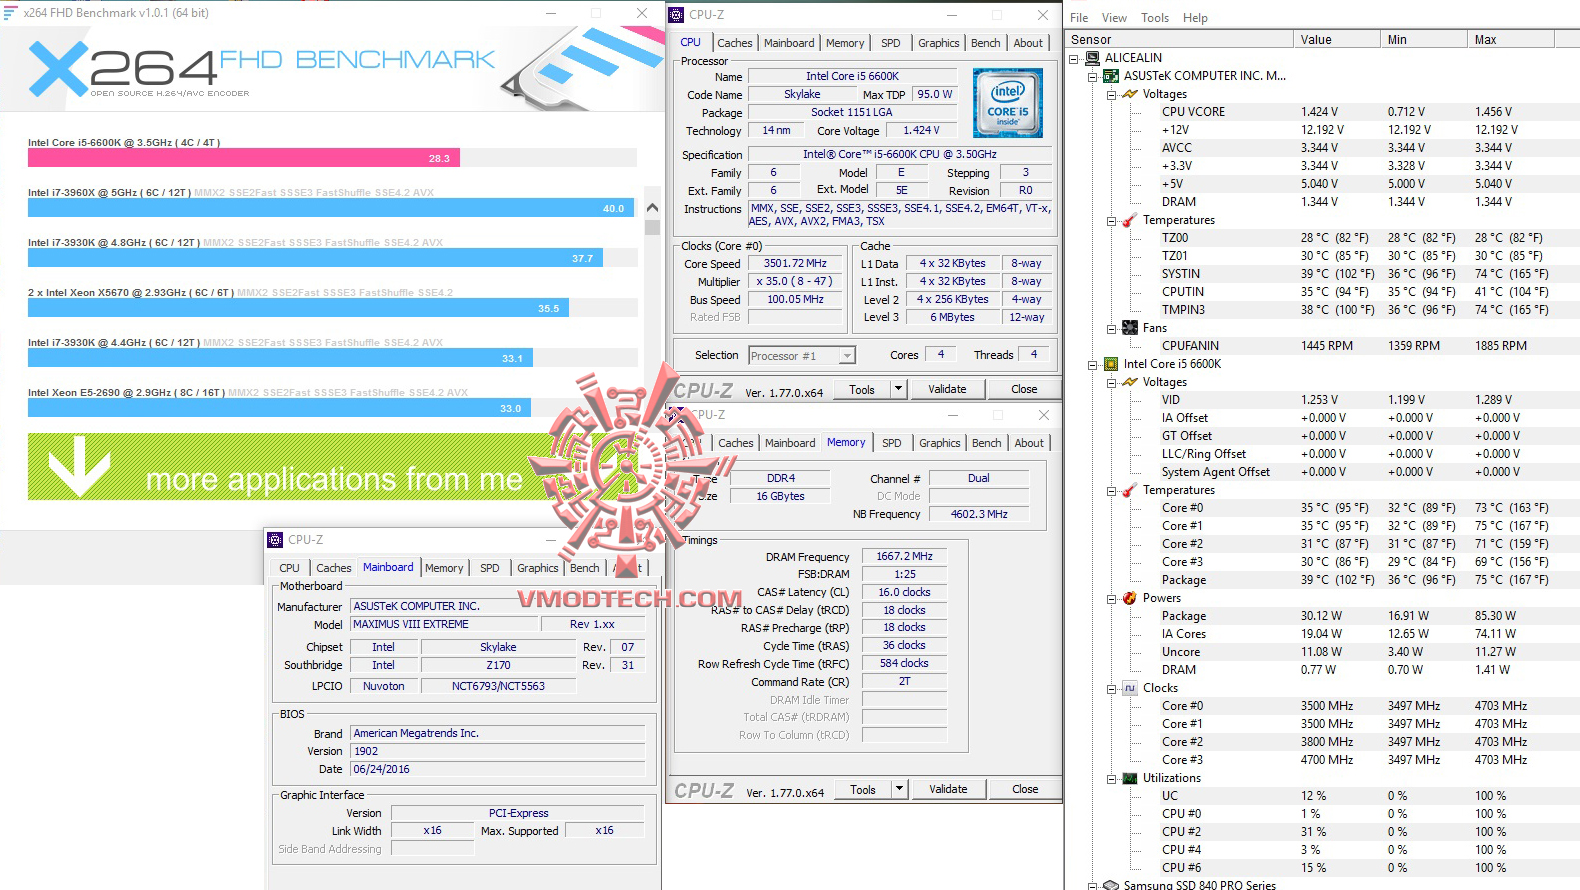Collapse the Intel Core i5 6600K node
Viewport: 1580px width, 890px height.
tap(1093, 365)
